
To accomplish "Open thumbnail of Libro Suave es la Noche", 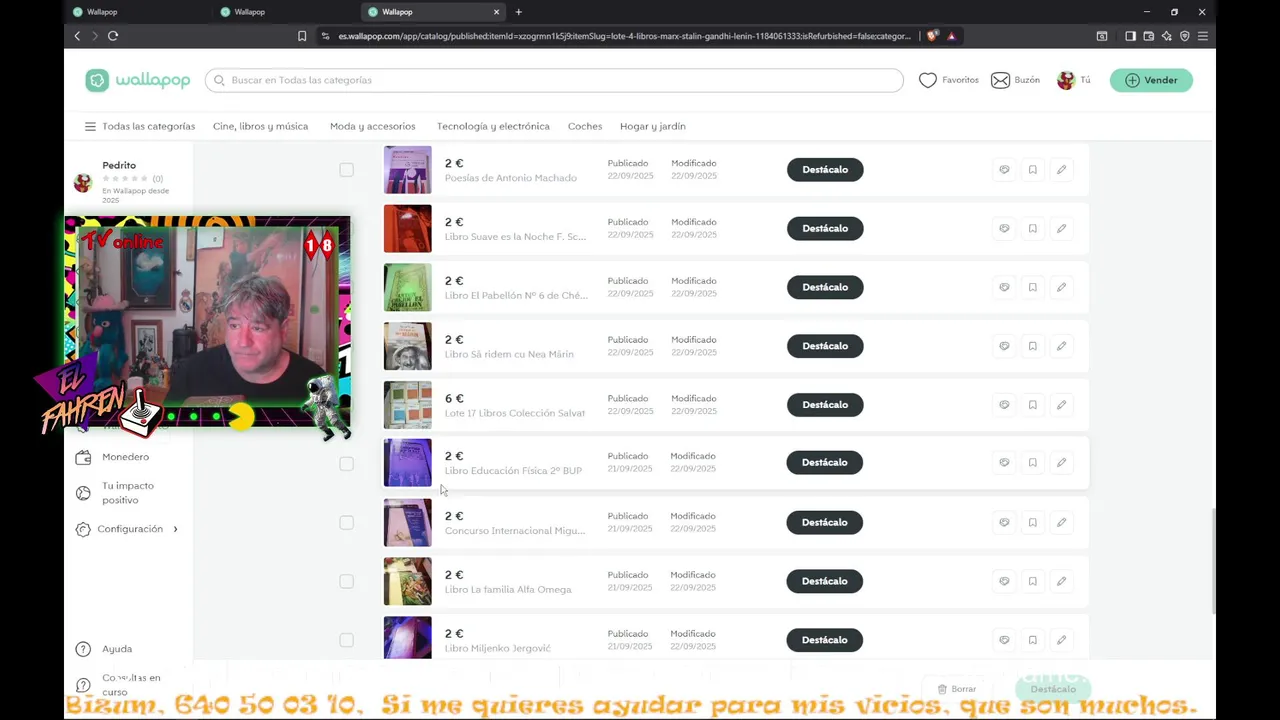I will tap(408, 229).
